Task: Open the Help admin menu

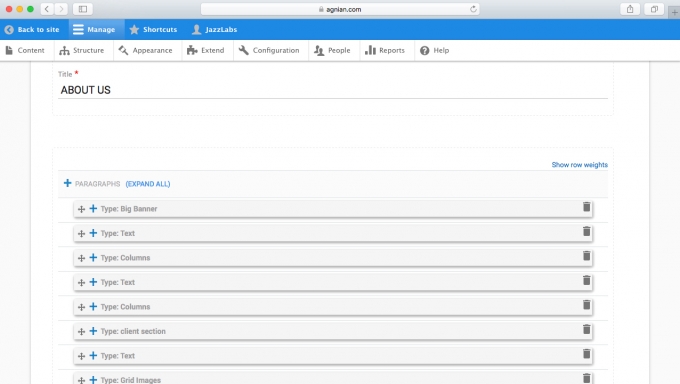Action: tap(435, 50)
